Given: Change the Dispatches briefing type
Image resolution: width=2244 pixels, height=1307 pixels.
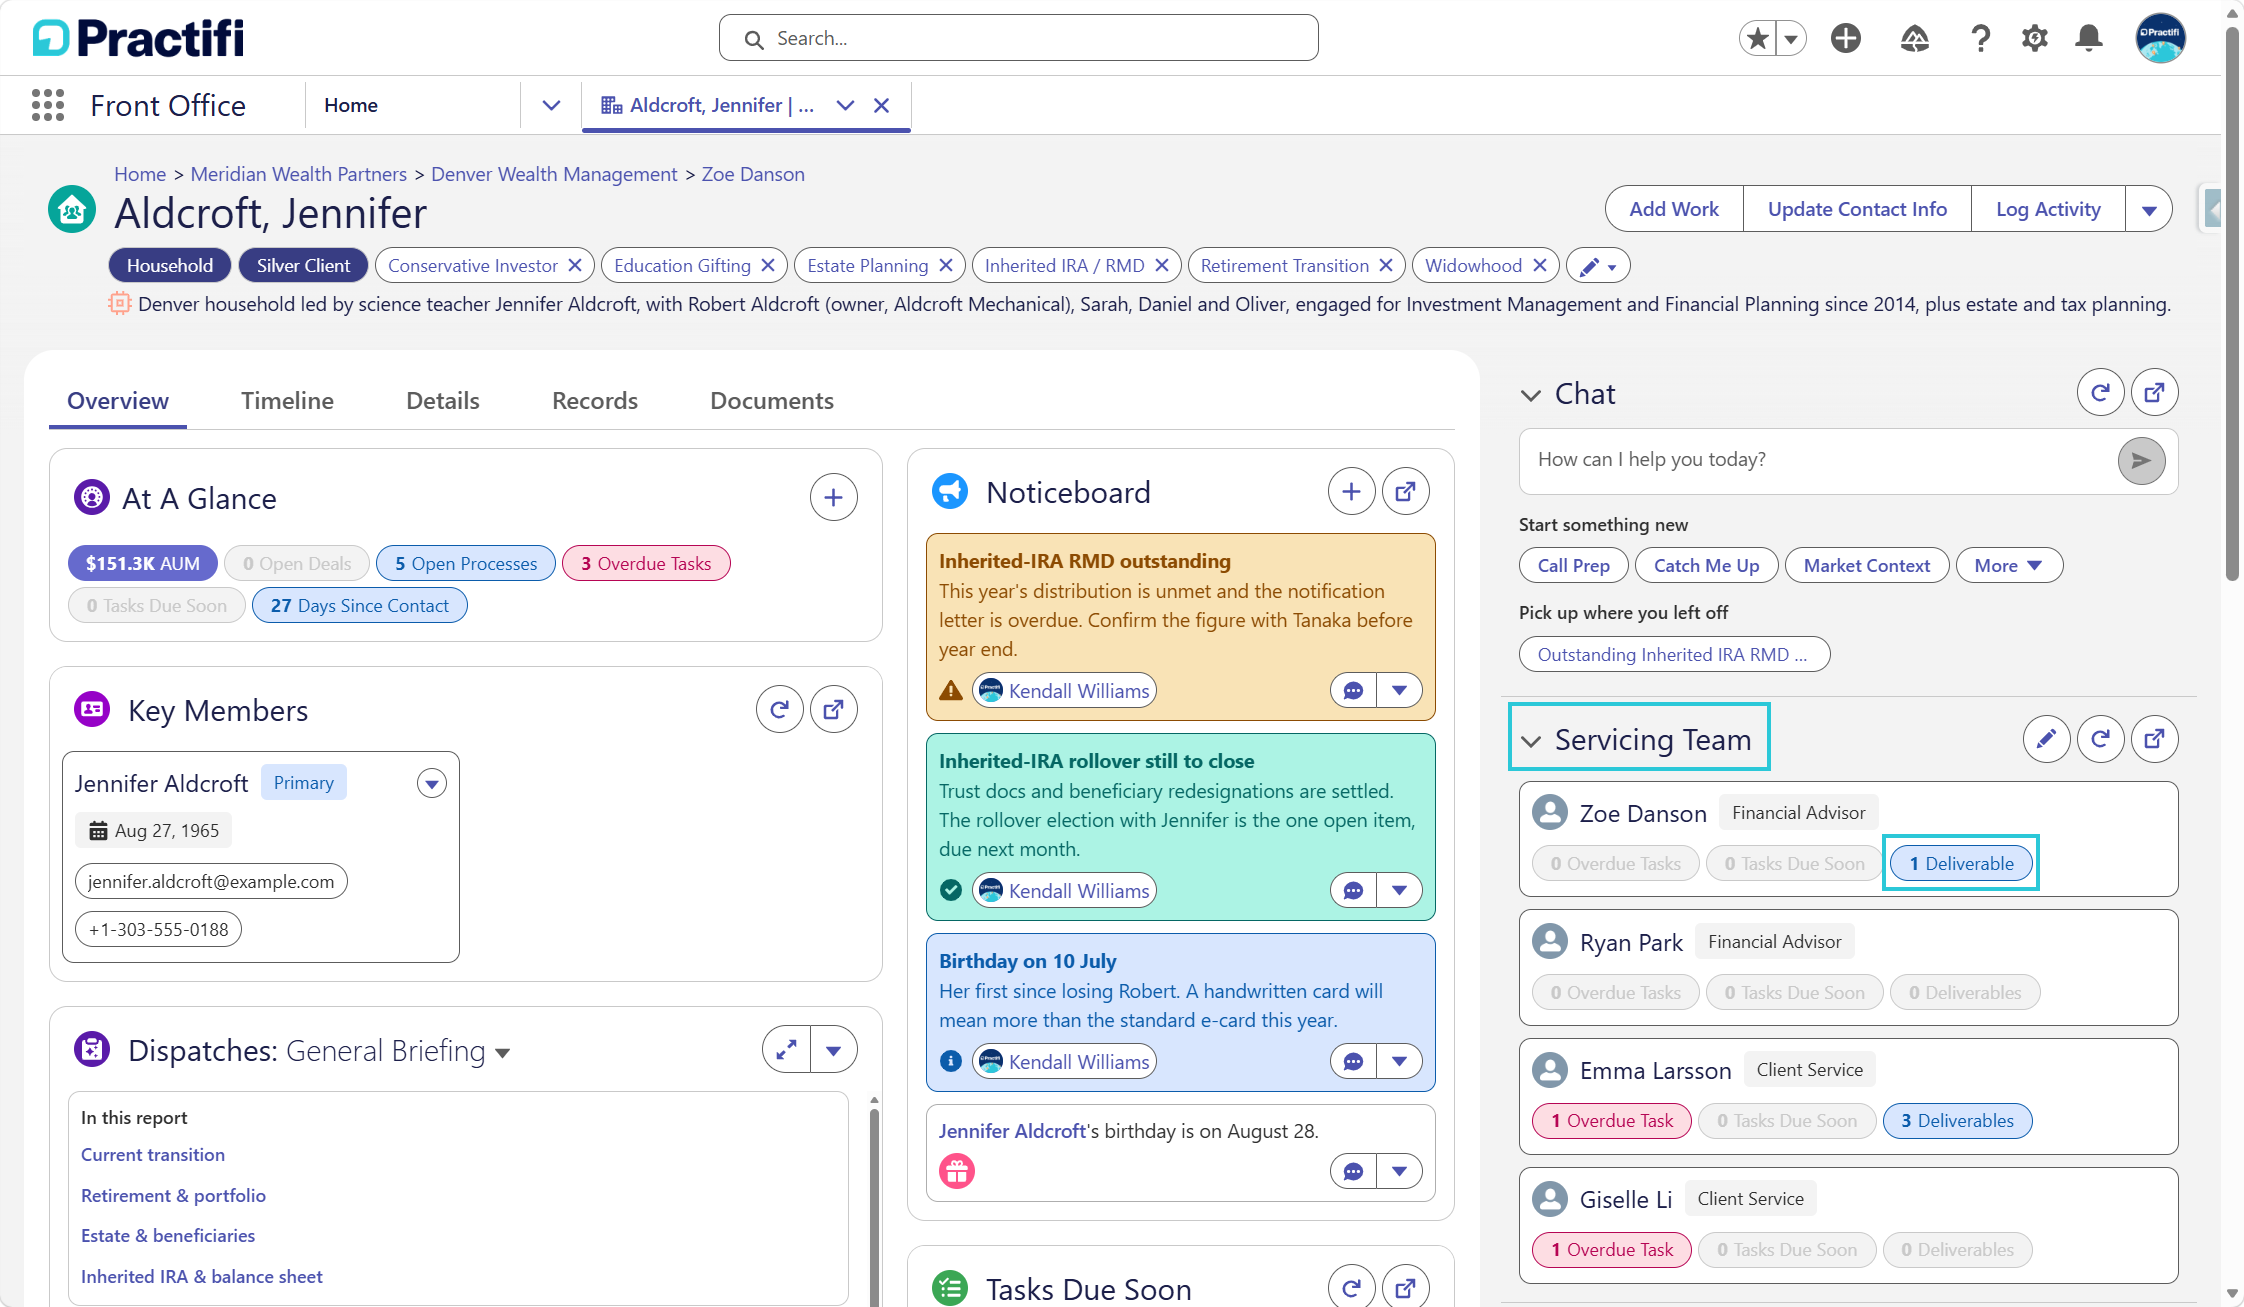Looking at the screenshot, I should 502,1052.
